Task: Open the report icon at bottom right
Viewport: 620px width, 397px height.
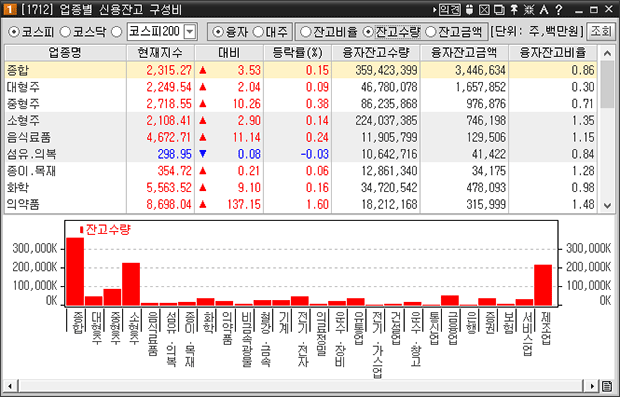Action: (607, 386)
